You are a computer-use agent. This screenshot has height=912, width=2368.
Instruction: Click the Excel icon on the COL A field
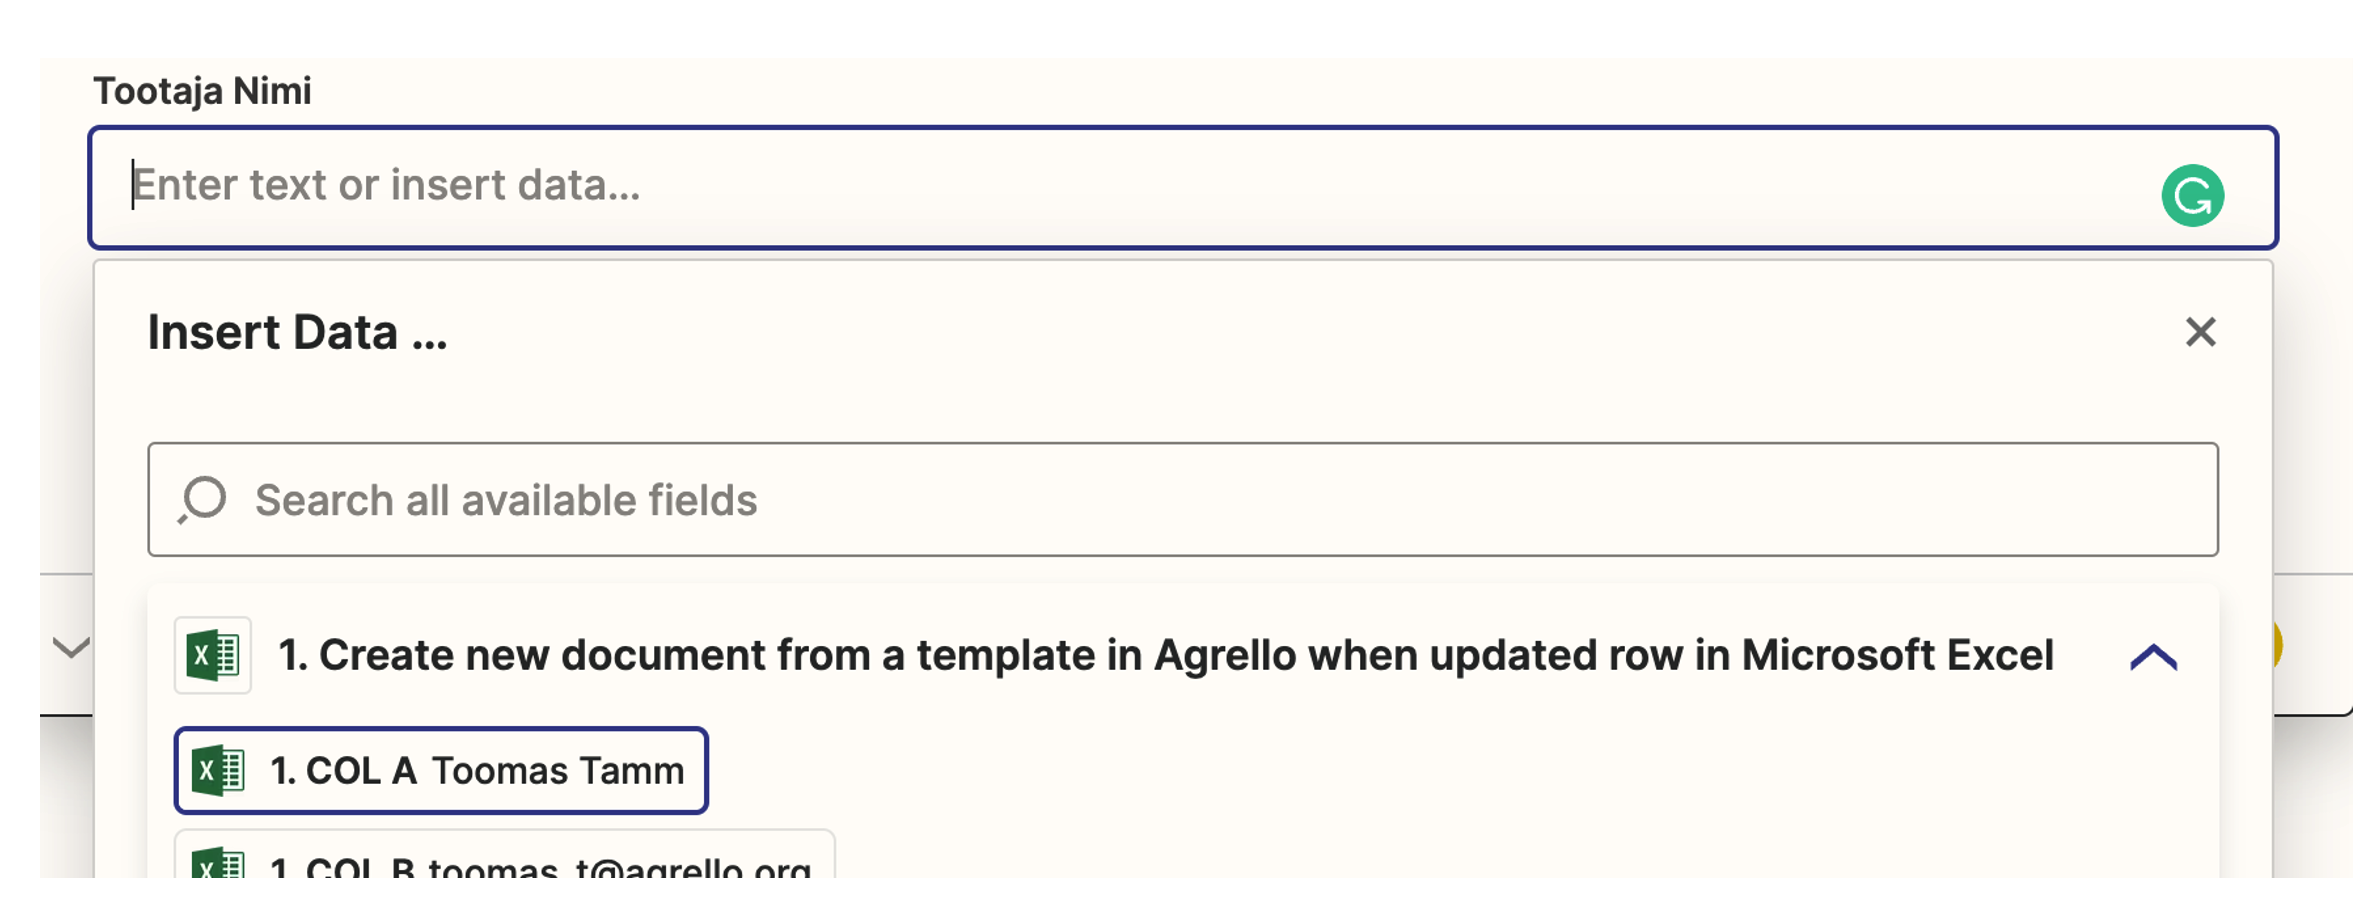click(x=220, y=770)
